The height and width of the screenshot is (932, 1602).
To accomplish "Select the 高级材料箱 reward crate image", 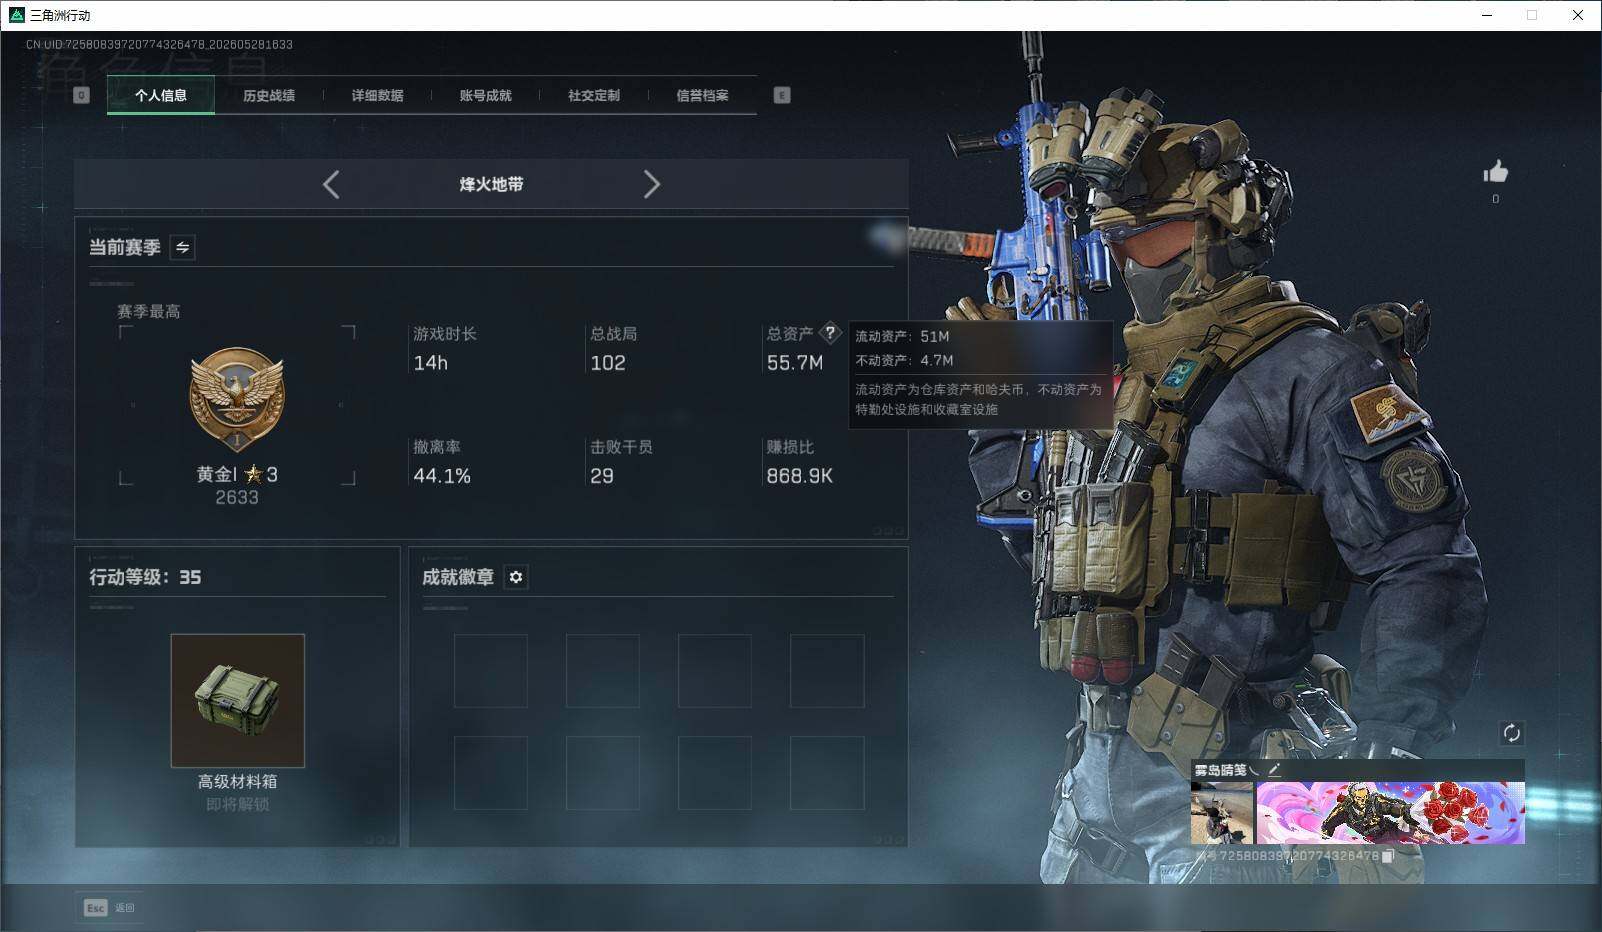I will tap(238, 700).
